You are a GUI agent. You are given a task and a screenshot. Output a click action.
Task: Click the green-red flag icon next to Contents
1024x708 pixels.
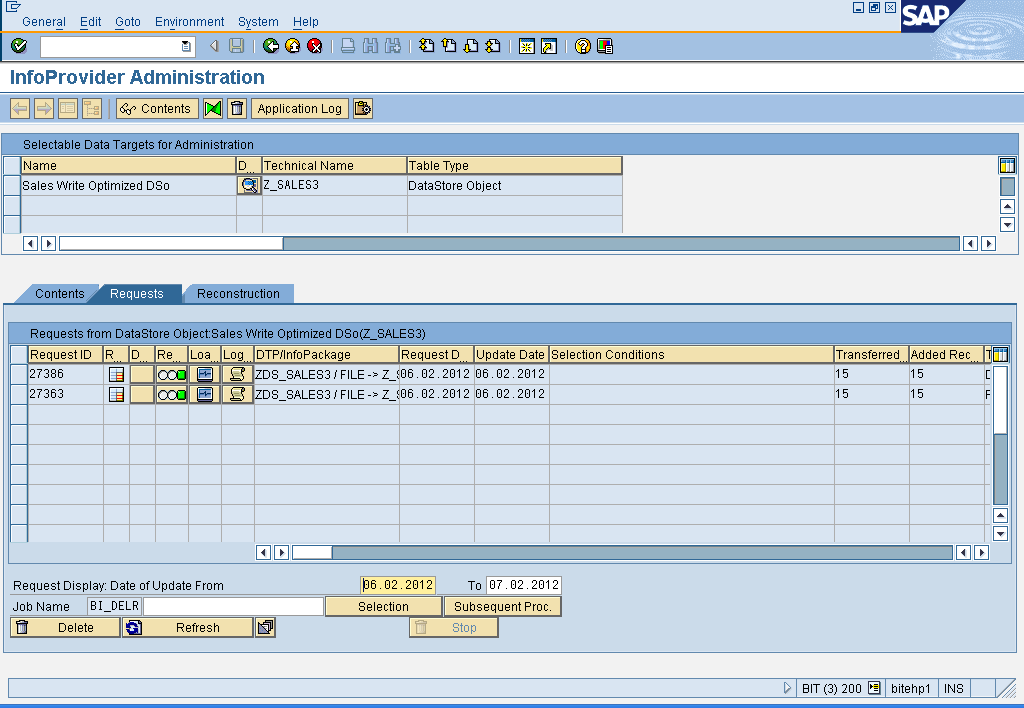click(213, 108)
